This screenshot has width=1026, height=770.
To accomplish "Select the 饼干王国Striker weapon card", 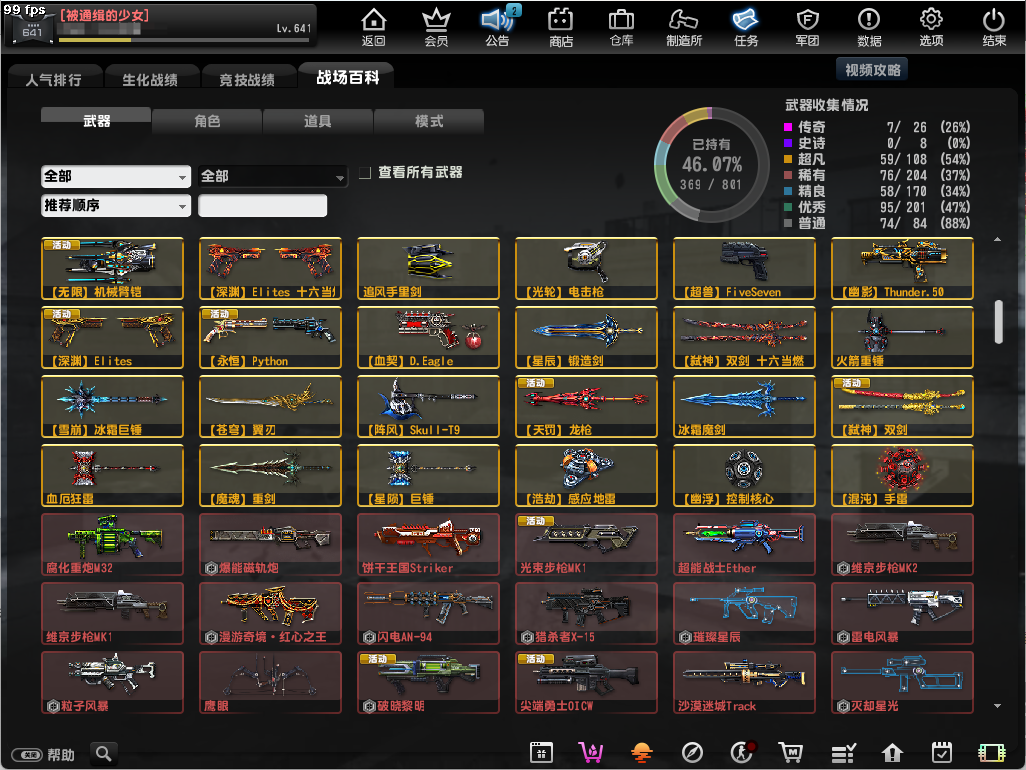I will coord(428,544).
